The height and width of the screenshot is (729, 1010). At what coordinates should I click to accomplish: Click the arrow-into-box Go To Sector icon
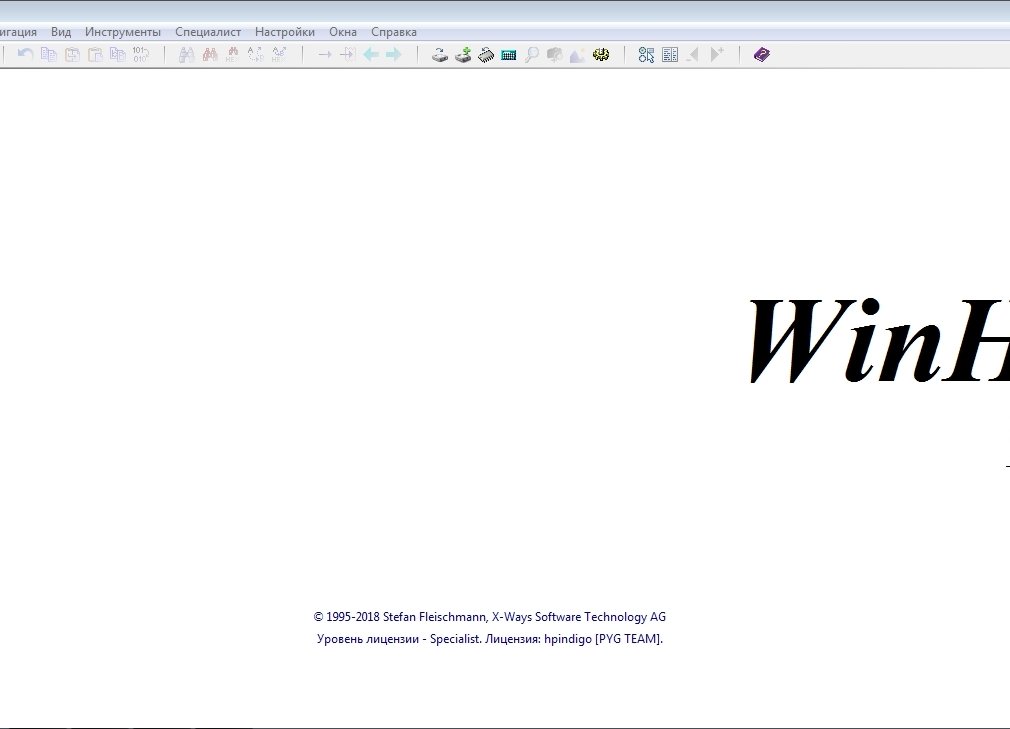point(348,55)
